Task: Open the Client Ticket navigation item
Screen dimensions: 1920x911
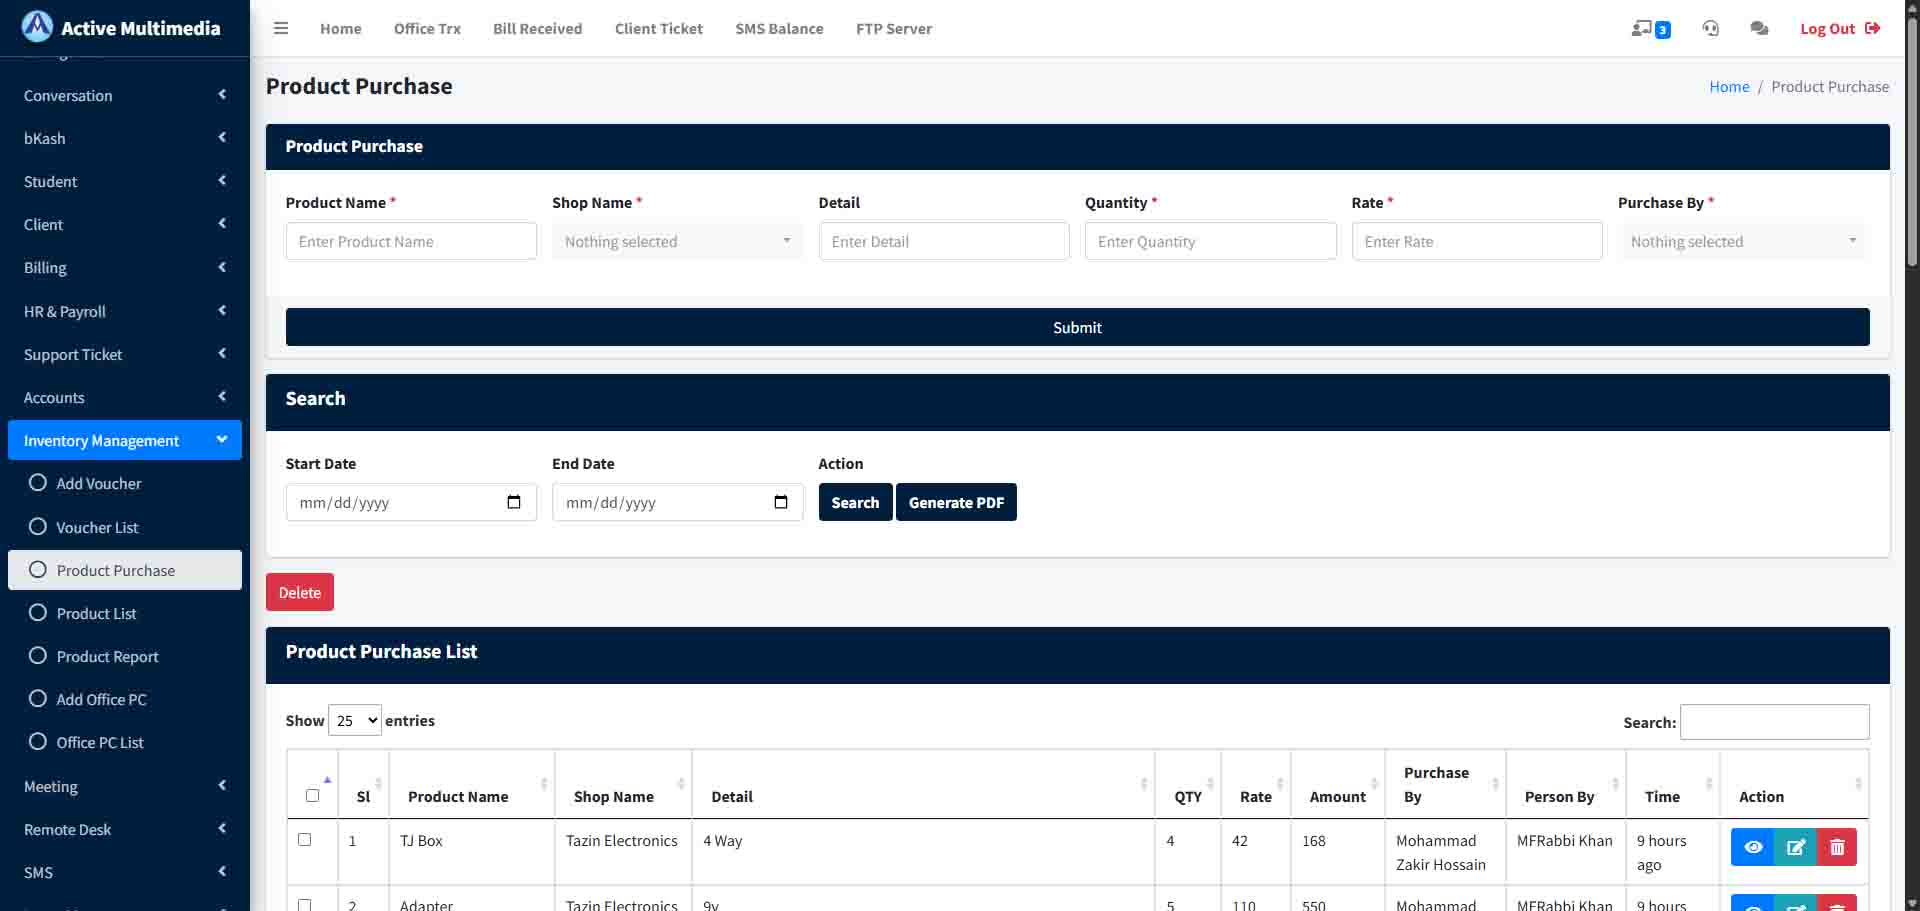Action: [659, 28]
